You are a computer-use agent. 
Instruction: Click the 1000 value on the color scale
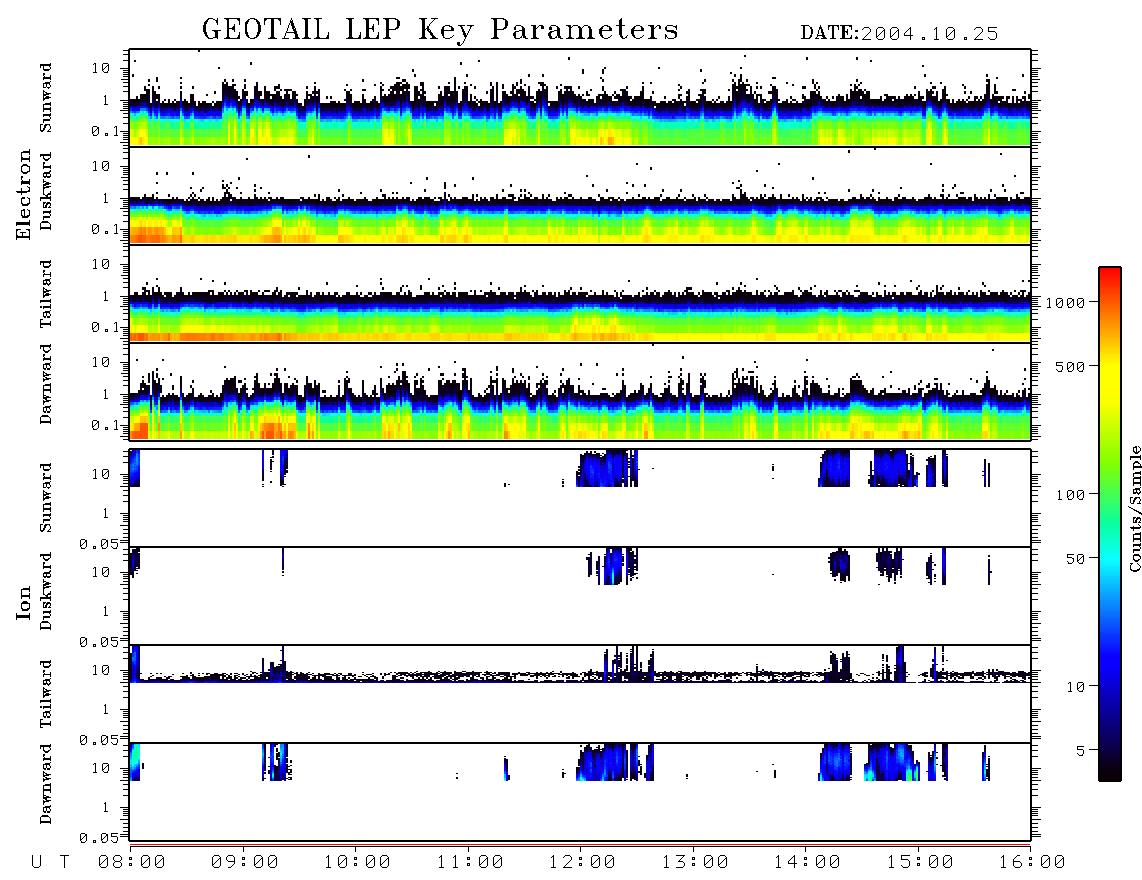(1066, 303)
